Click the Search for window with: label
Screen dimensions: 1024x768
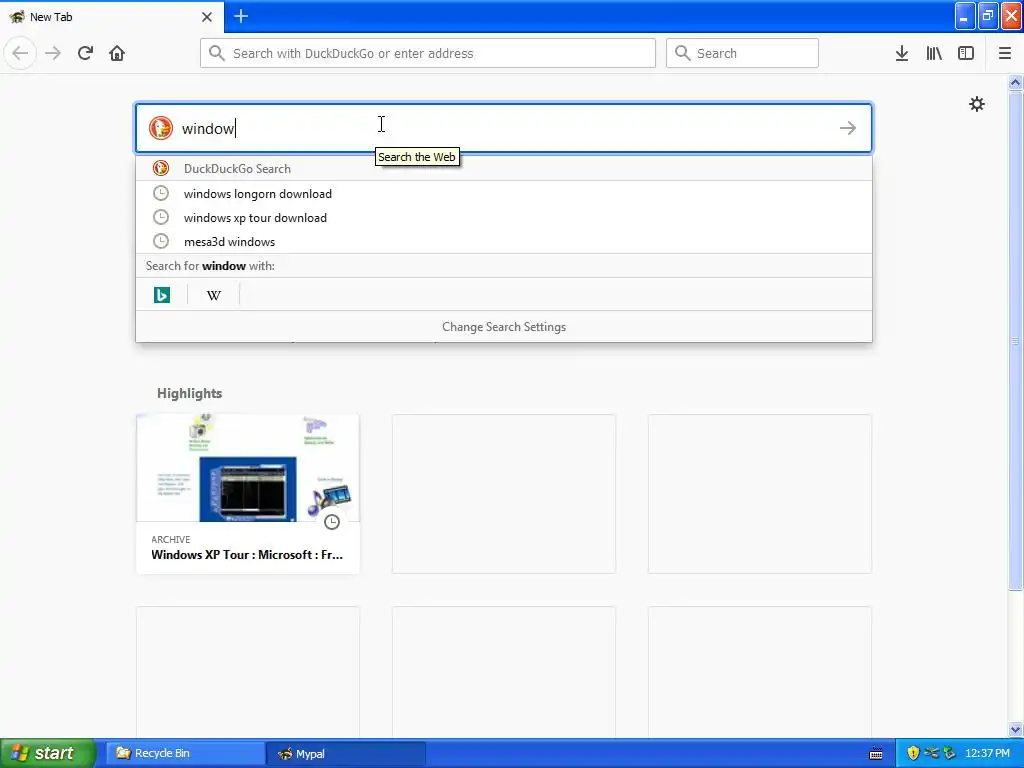click(x=210, y=266)
